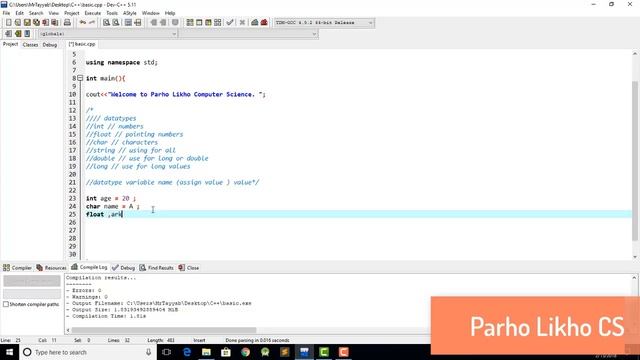Open the Window menu
The image size is (640, 360).
(151, 13)
